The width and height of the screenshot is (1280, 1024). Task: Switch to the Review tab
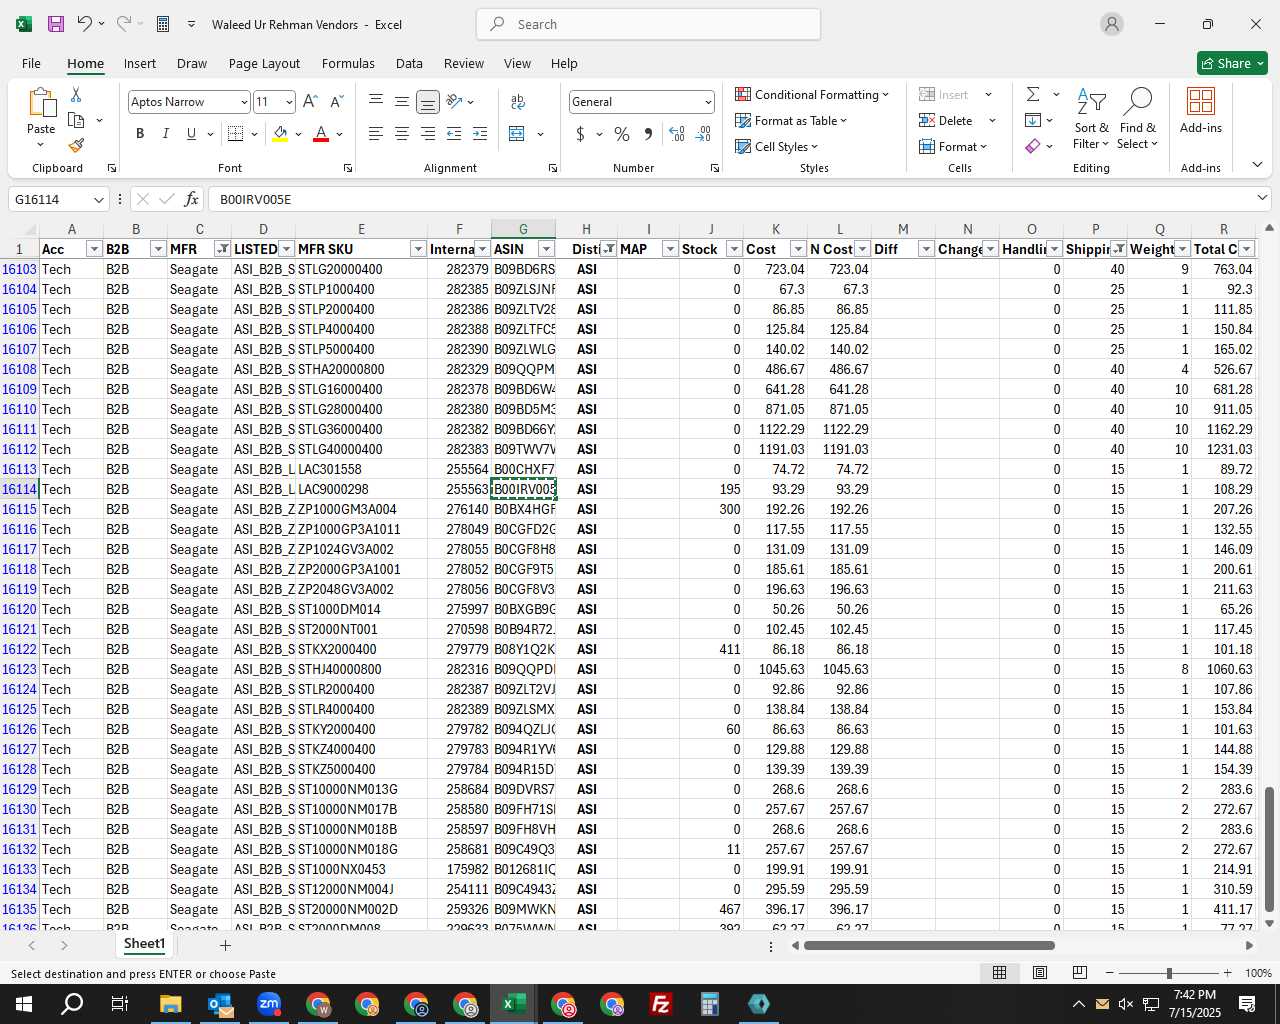463,63
